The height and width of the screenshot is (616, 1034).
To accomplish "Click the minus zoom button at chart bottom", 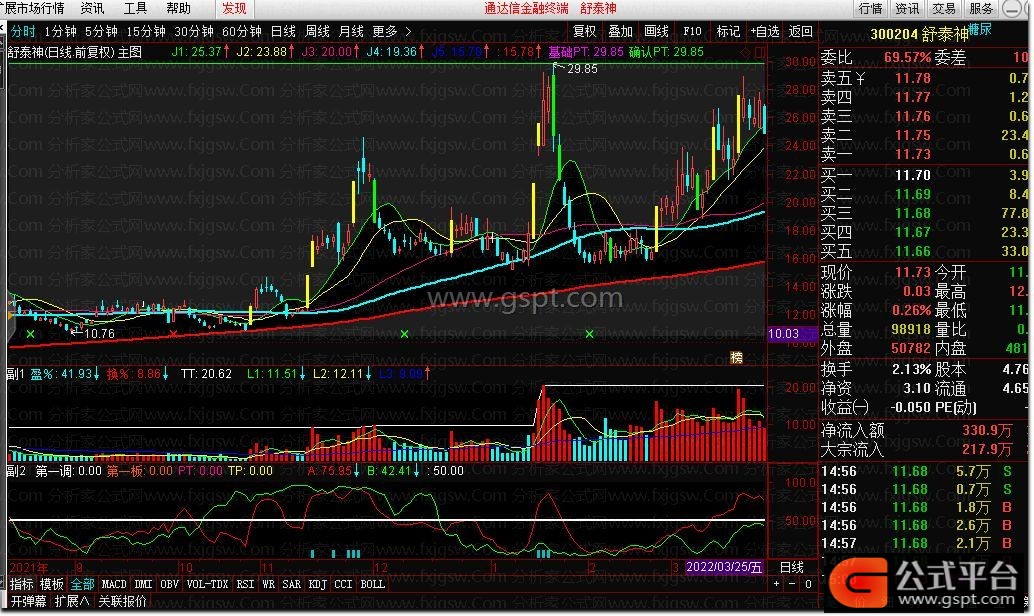I will coord(792,584).
